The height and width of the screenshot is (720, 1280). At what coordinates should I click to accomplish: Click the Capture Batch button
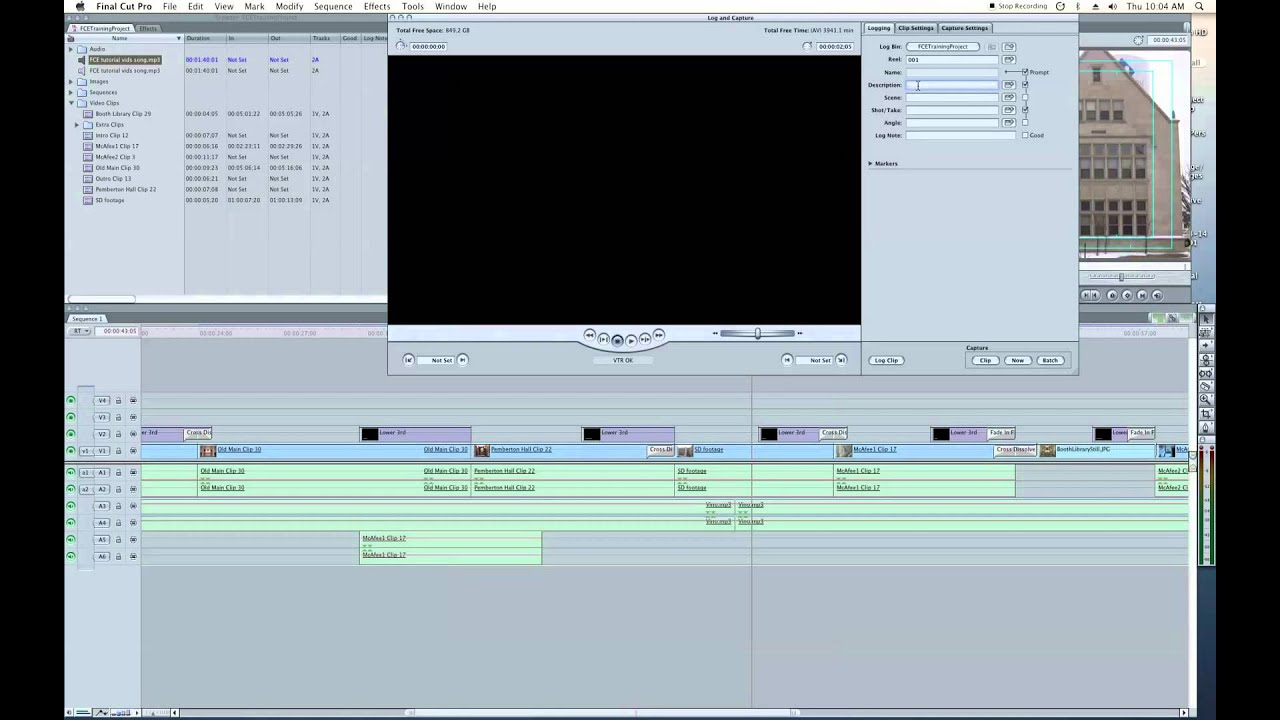click(x=1050, y=360)
